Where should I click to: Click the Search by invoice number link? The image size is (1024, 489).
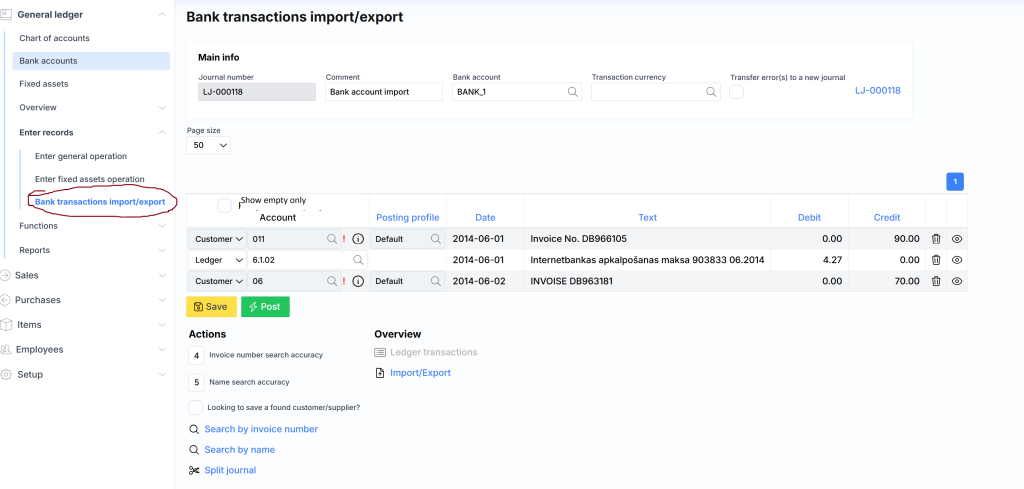261,429
